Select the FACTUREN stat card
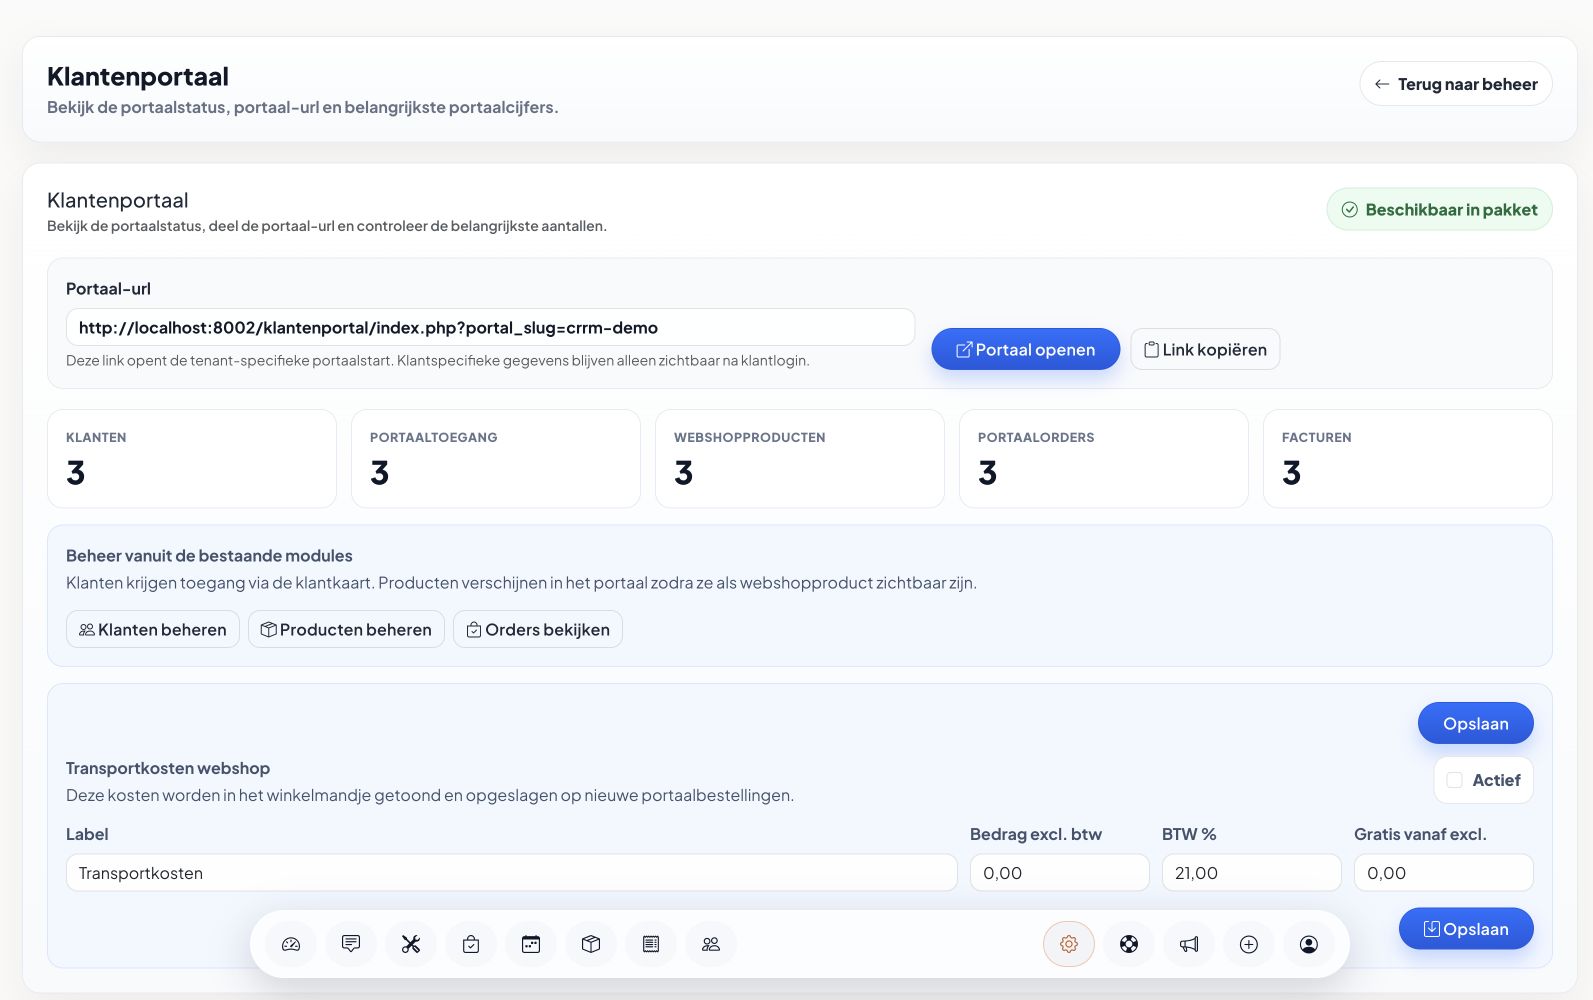 click(x=1408, y=459)
